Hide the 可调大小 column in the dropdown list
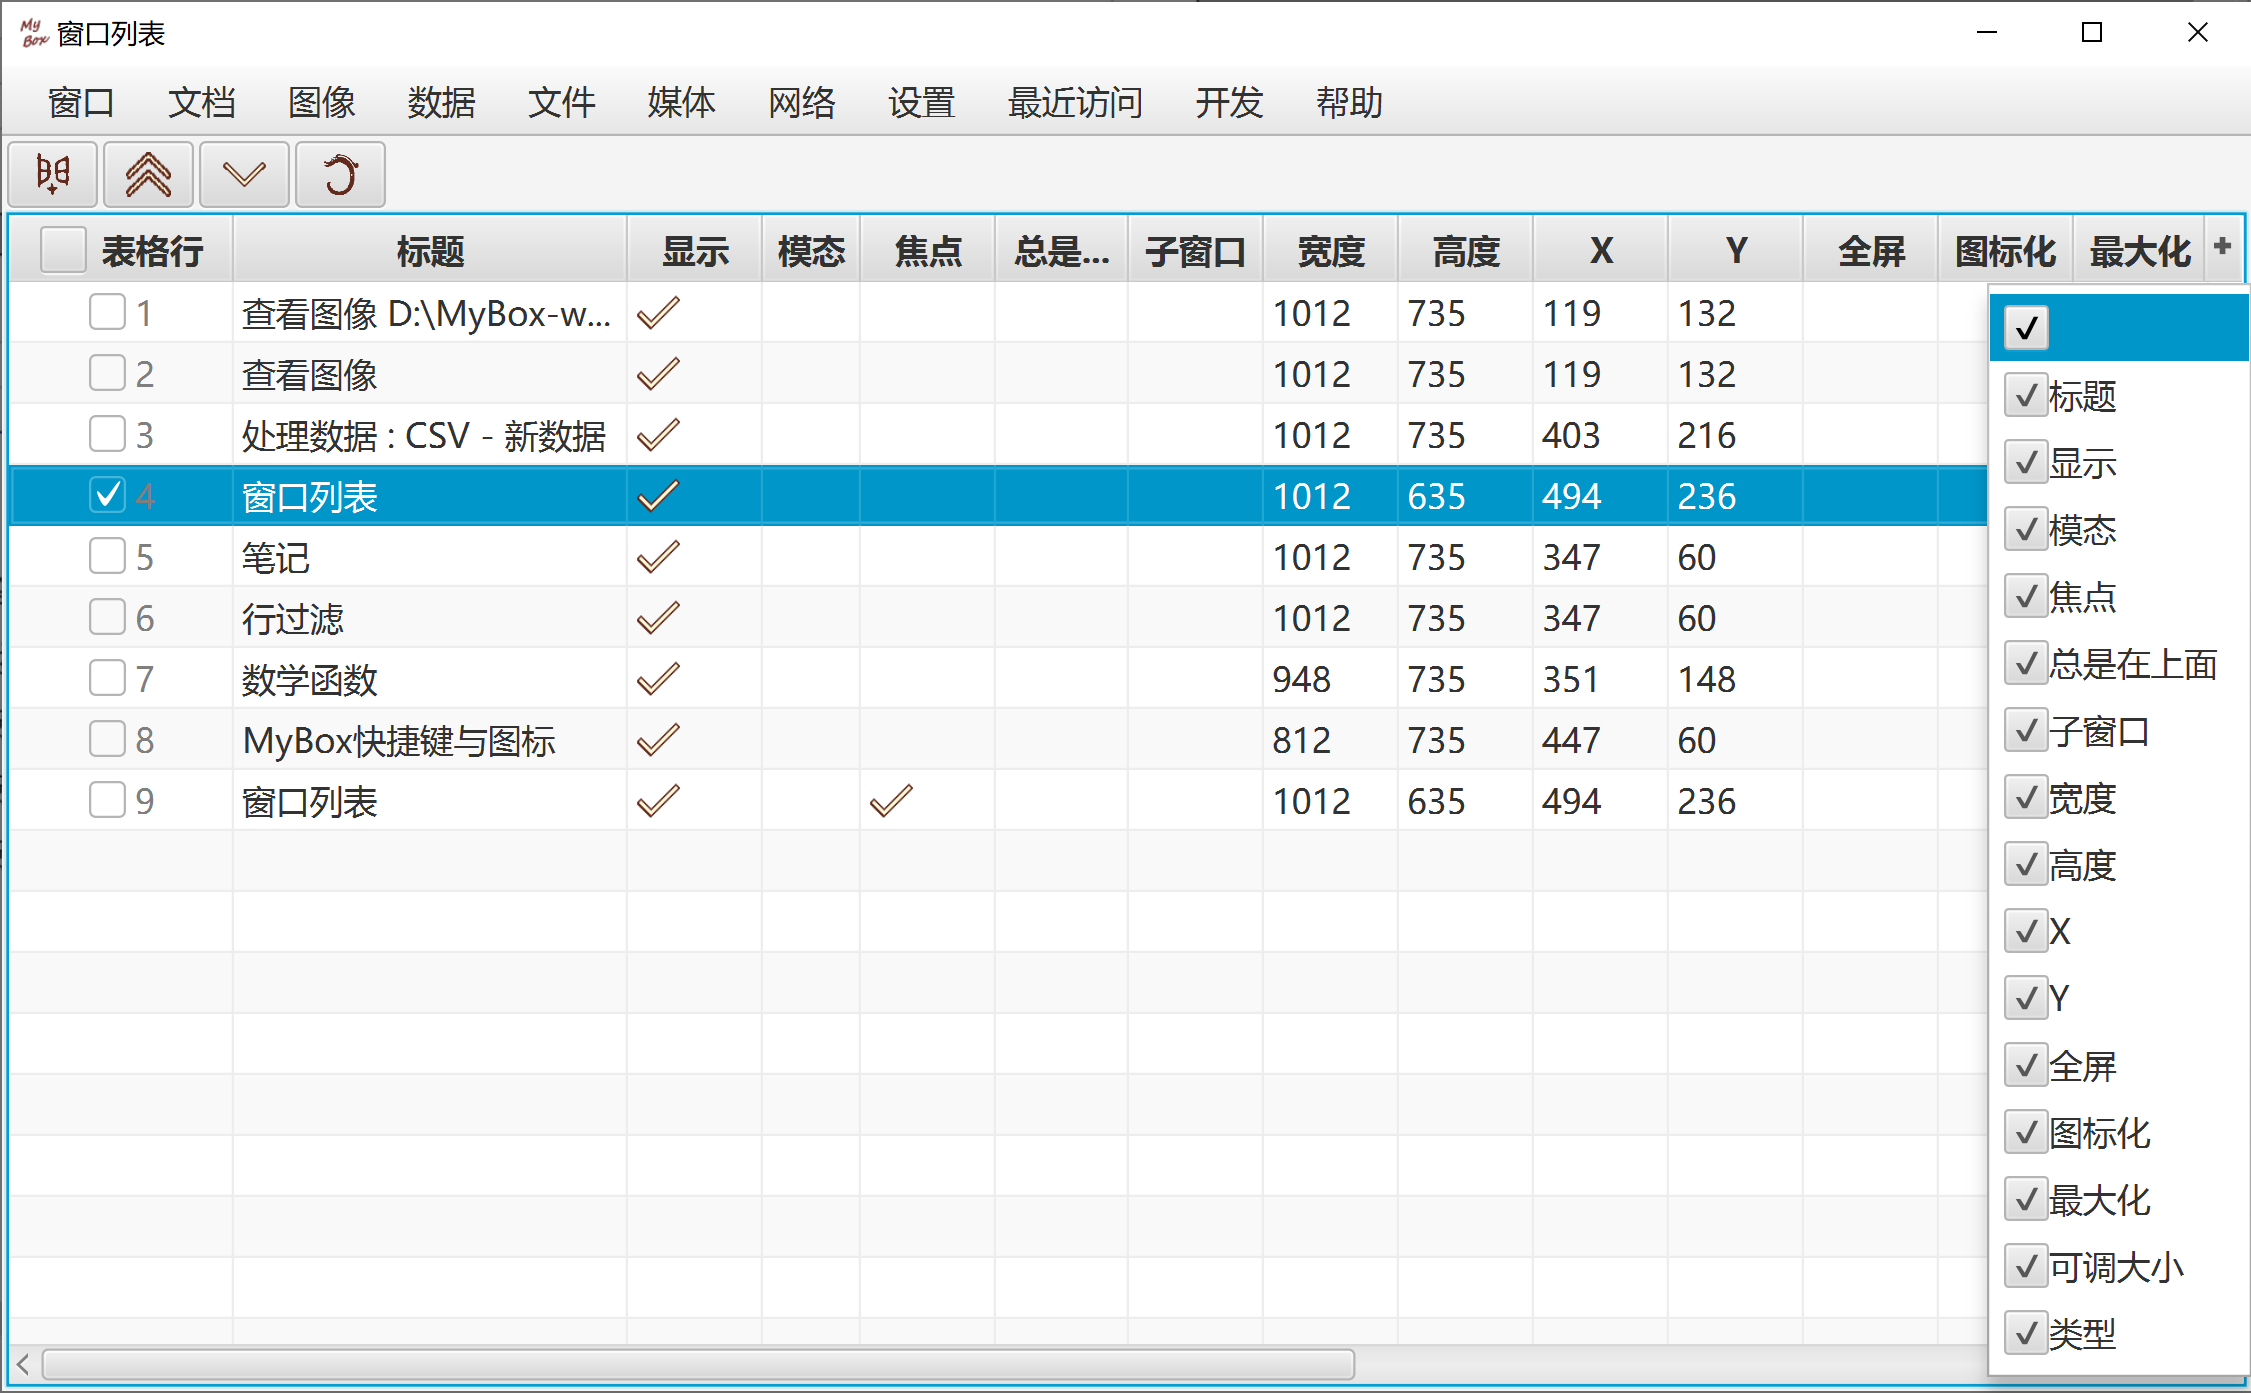 [x=2026, y=1267]
